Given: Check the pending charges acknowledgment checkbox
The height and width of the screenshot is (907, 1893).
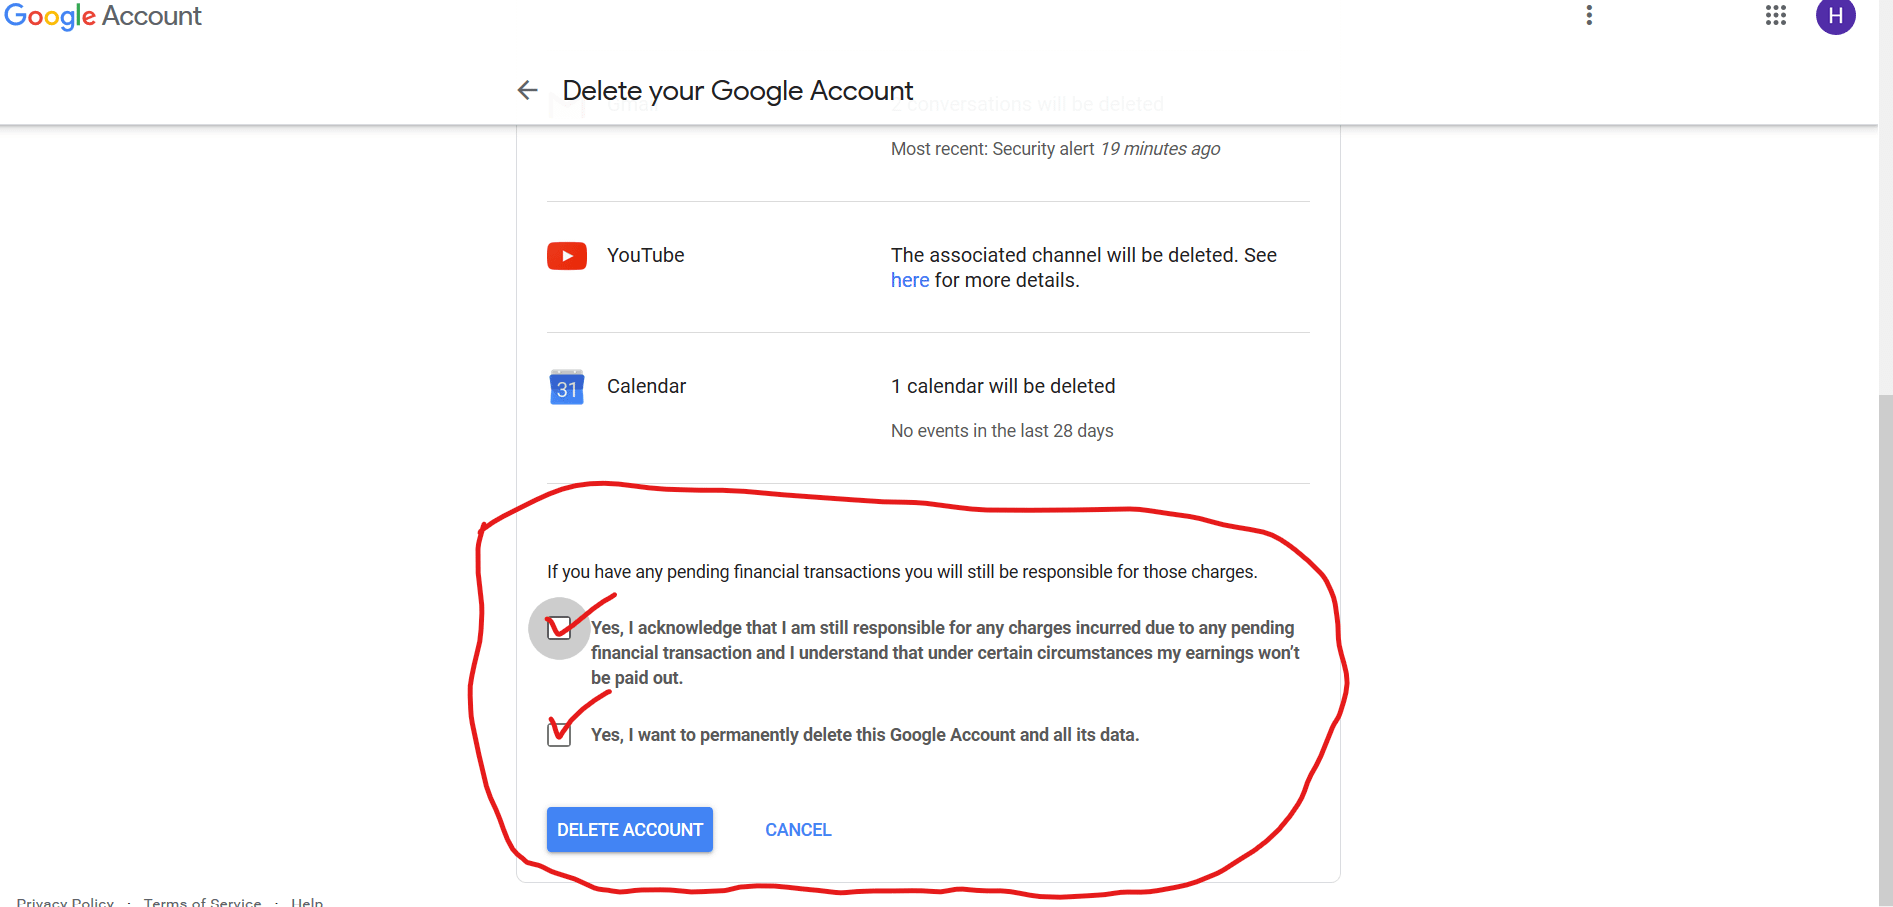Looking at the screenshot, I should (559, 628).
